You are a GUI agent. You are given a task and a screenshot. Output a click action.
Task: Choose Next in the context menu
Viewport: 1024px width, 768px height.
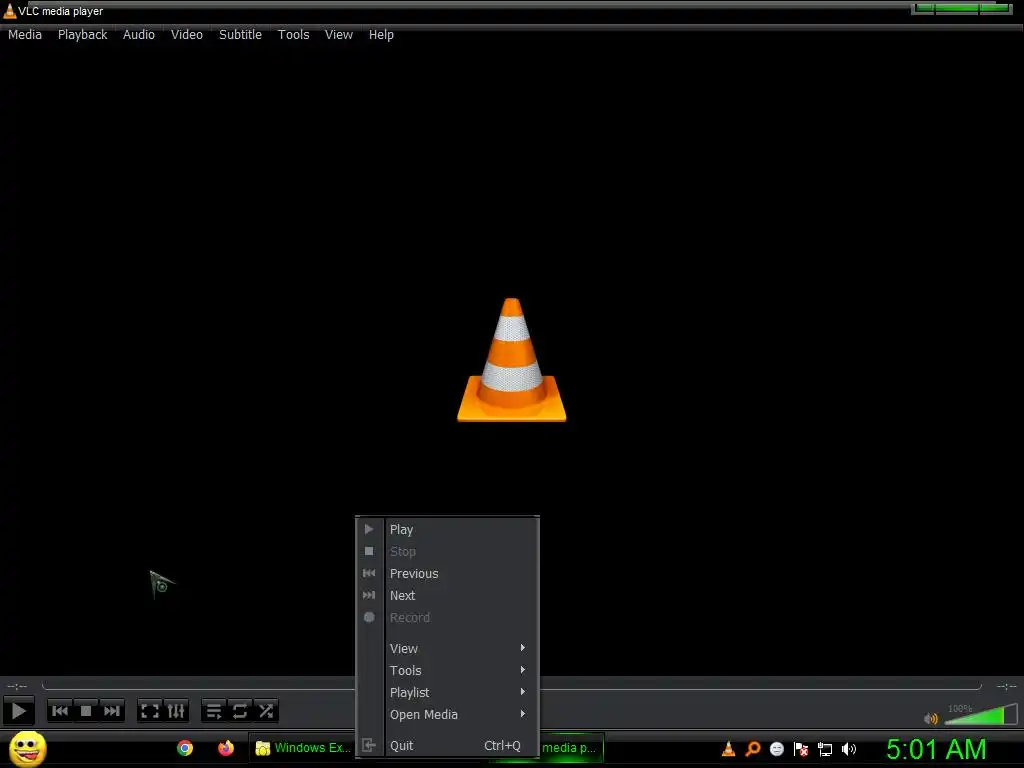coord(447,596)
